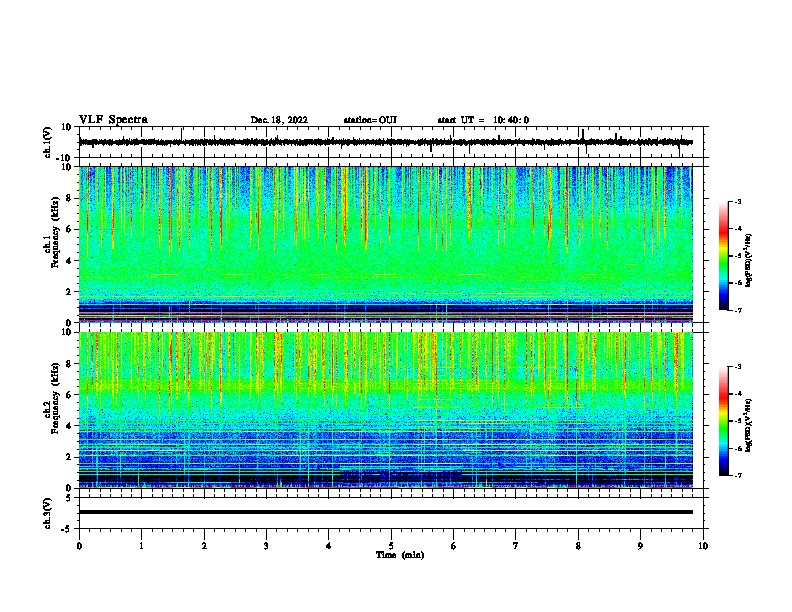Click the "Time (min)" x-axis label
The width and height of the screenshot is (792, 612).
click(x=400, y=555)
